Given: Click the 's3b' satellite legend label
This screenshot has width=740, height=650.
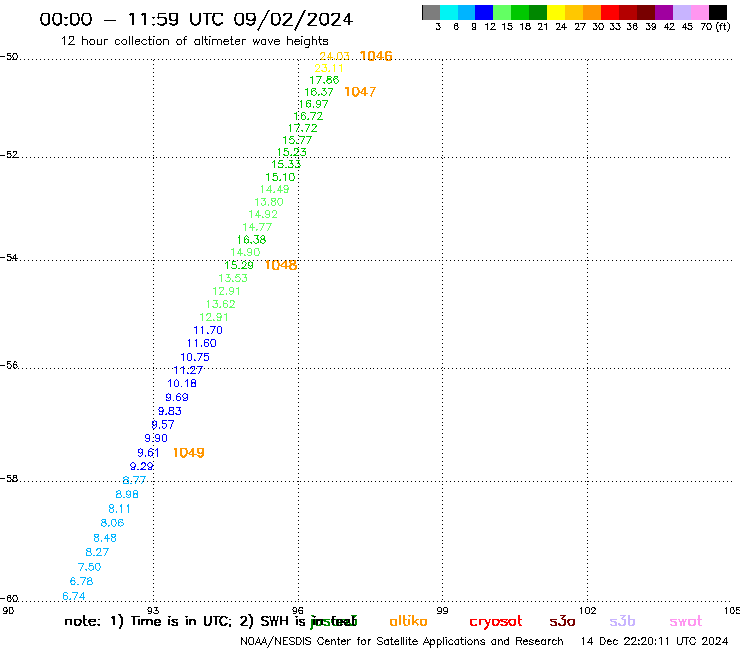Looking at the screenshot, I should coord(622,621).
